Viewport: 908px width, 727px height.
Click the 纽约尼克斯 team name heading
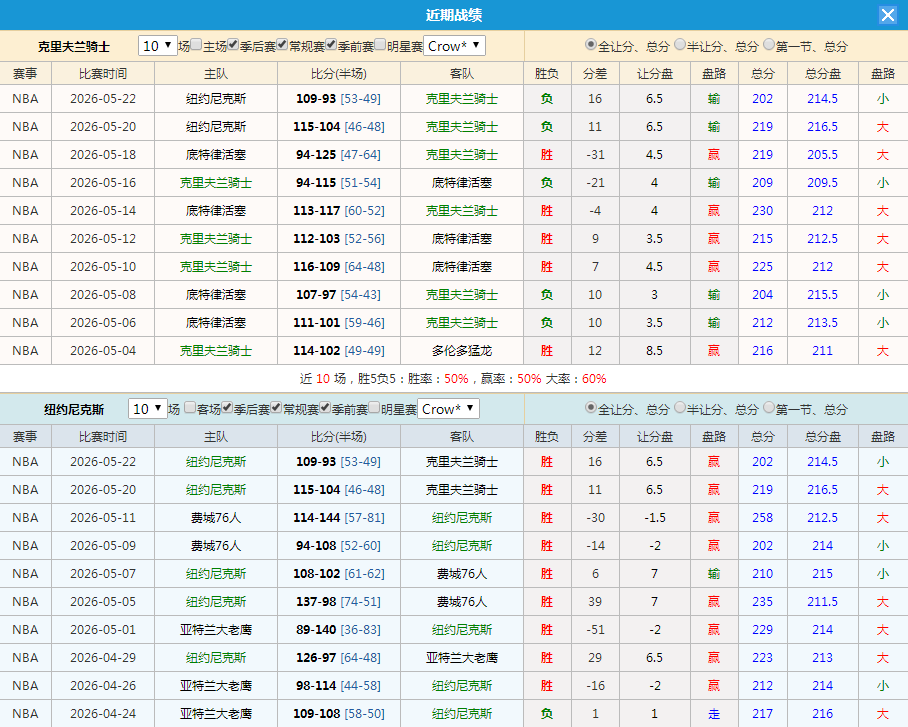pos(74,410)
